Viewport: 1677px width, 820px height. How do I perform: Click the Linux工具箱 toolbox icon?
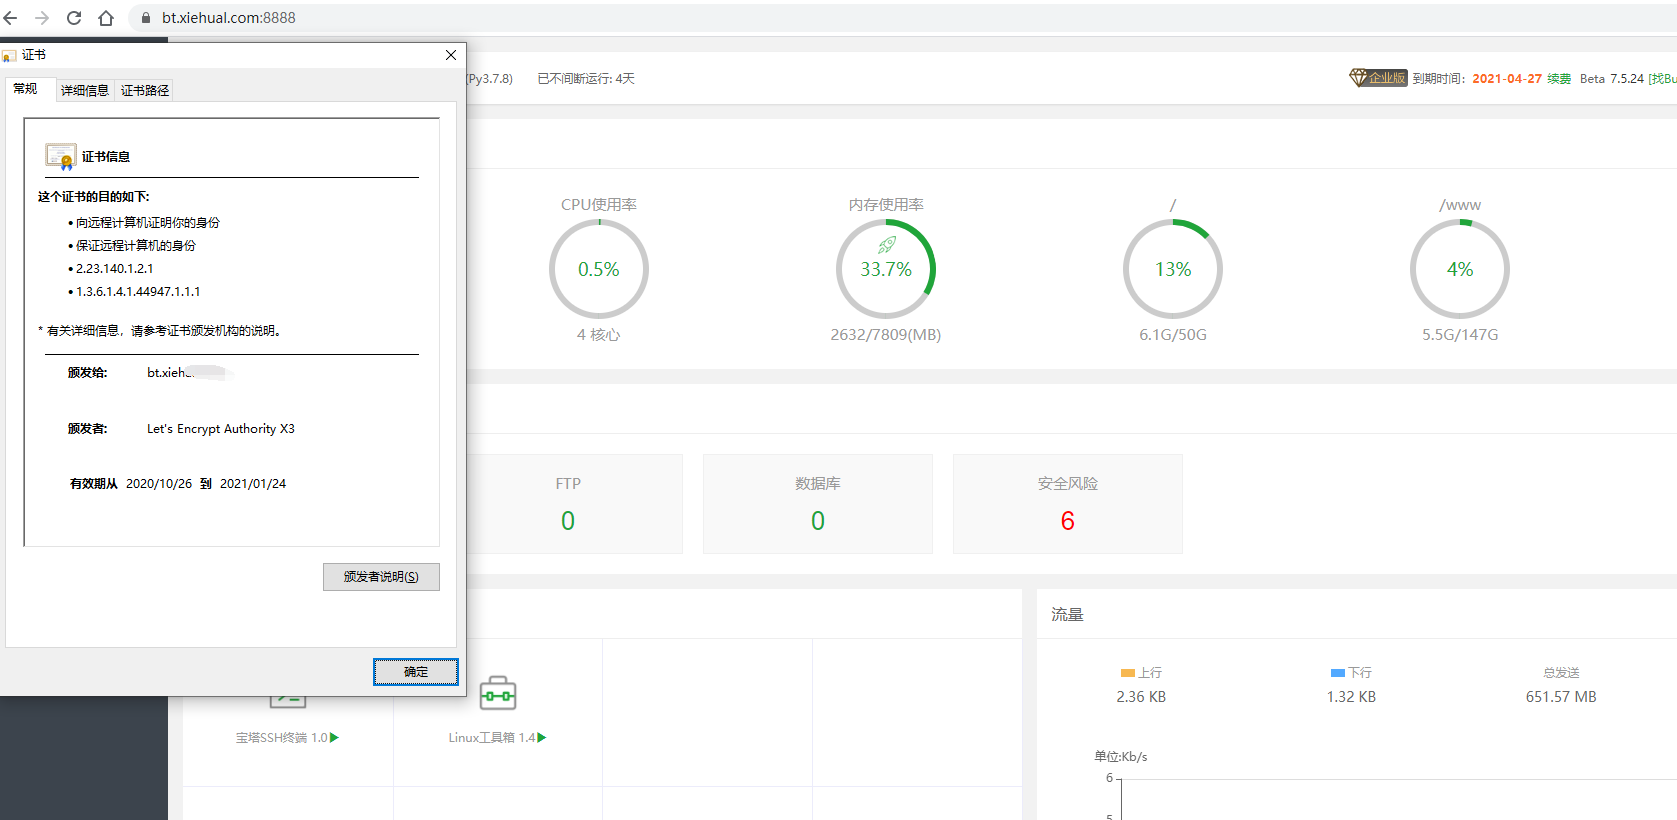[497, 693]
